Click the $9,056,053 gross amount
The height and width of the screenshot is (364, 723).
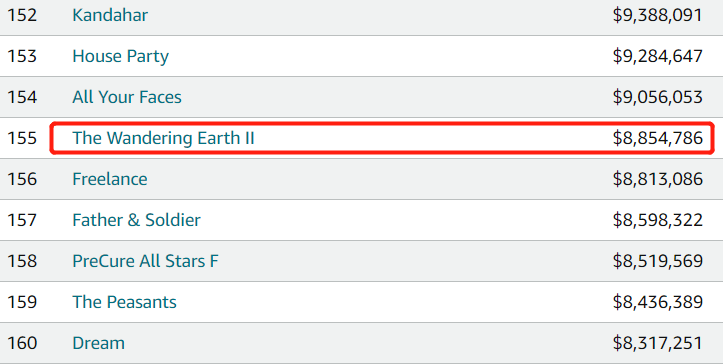tap(658, 97)
